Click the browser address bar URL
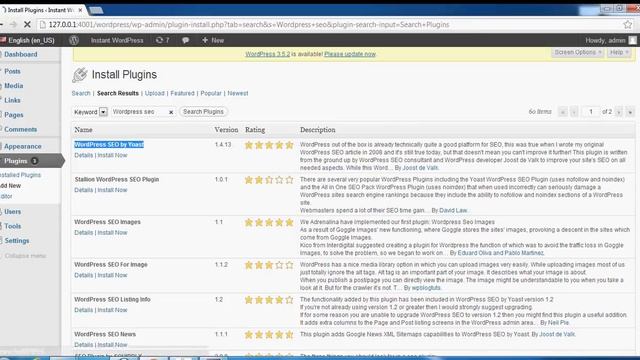The height and width of the screenshot is (360, 640). pos(249,24)
